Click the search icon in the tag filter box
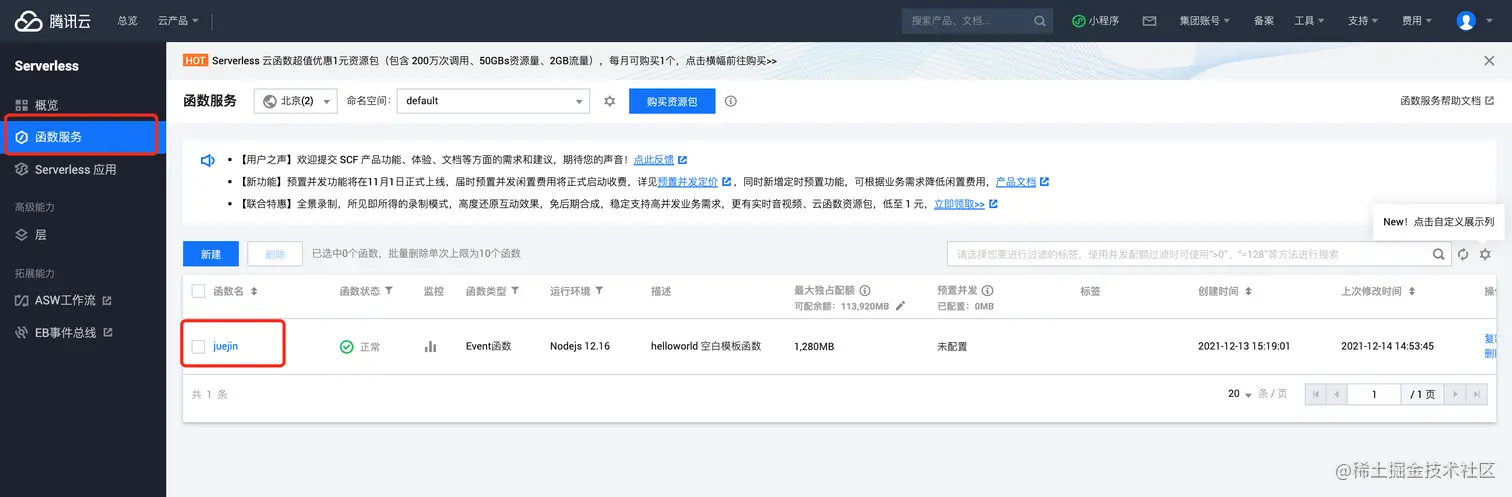 [1439, 254]
